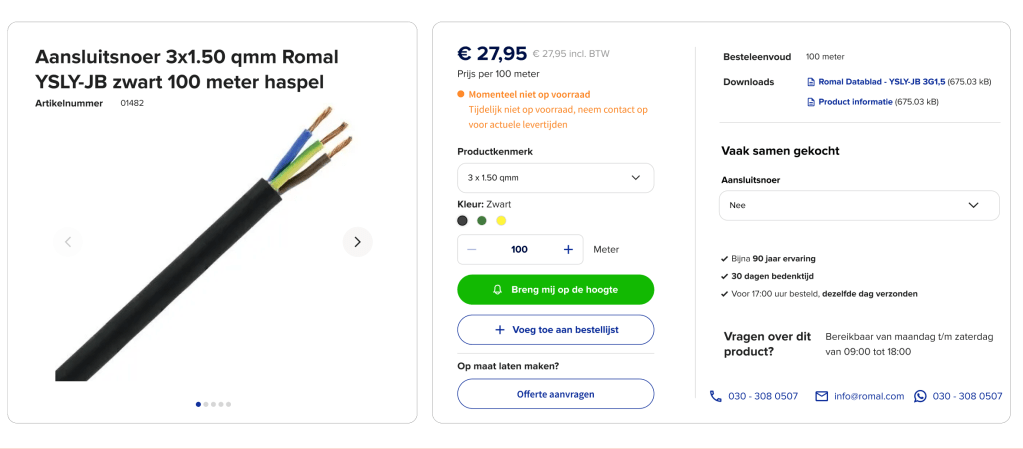Viewport: 1023px width, 449px height.
Task: Select the second image carousel dot
Action: (206, 404)
